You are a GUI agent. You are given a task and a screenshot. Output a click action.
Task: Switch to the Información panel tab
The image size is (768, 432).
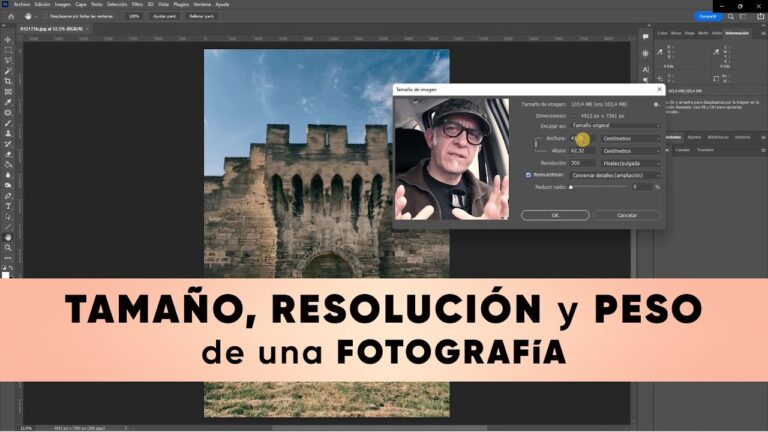tap(736, 33)
